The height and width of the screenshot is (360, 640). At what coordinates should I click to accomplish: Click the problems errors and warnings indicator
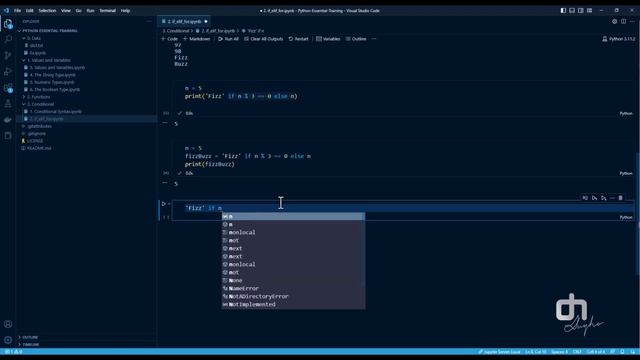click(x=14, y=352)
